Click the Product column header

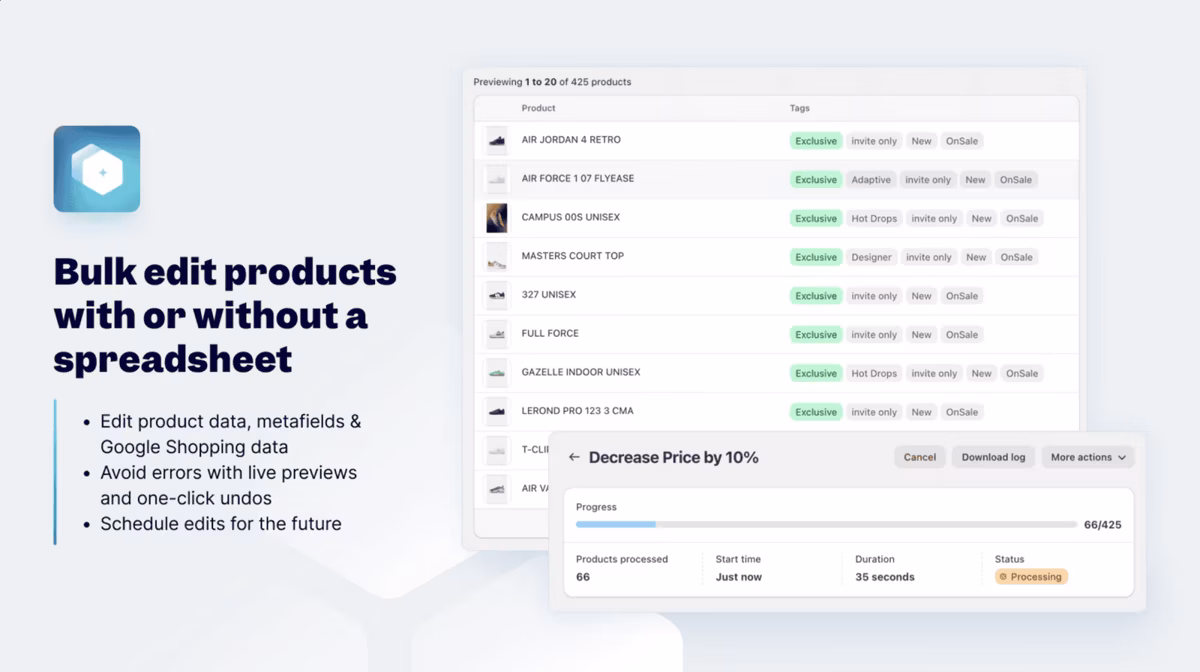click(538, 108)
